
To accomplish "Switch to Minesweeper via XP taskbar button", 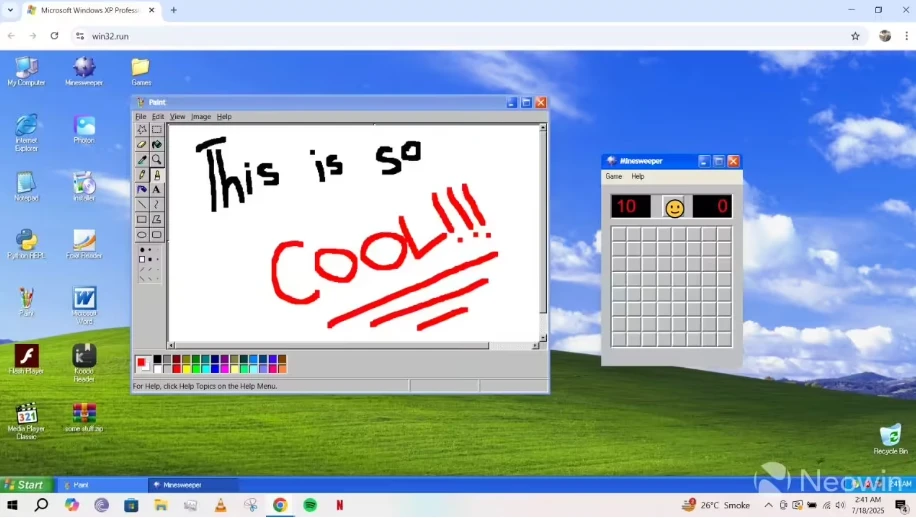I will (x=193, y=485).
